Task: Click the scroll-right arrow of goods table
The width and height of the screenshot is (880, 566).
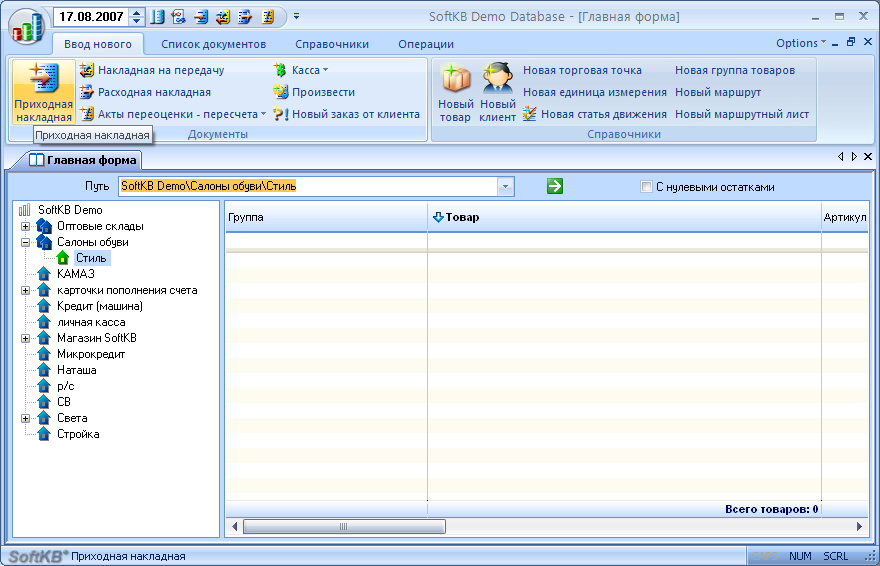Action: (x=859, y=526)
